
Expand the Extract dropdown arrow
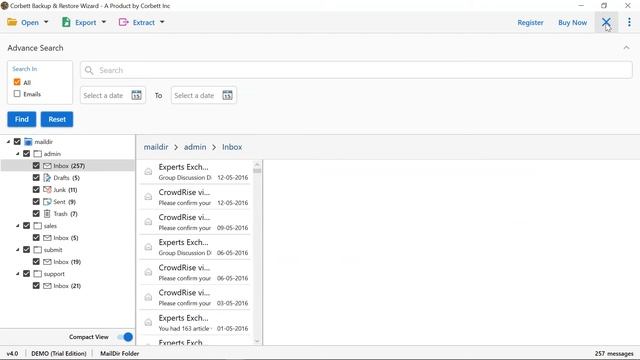(x=162, y=22)
